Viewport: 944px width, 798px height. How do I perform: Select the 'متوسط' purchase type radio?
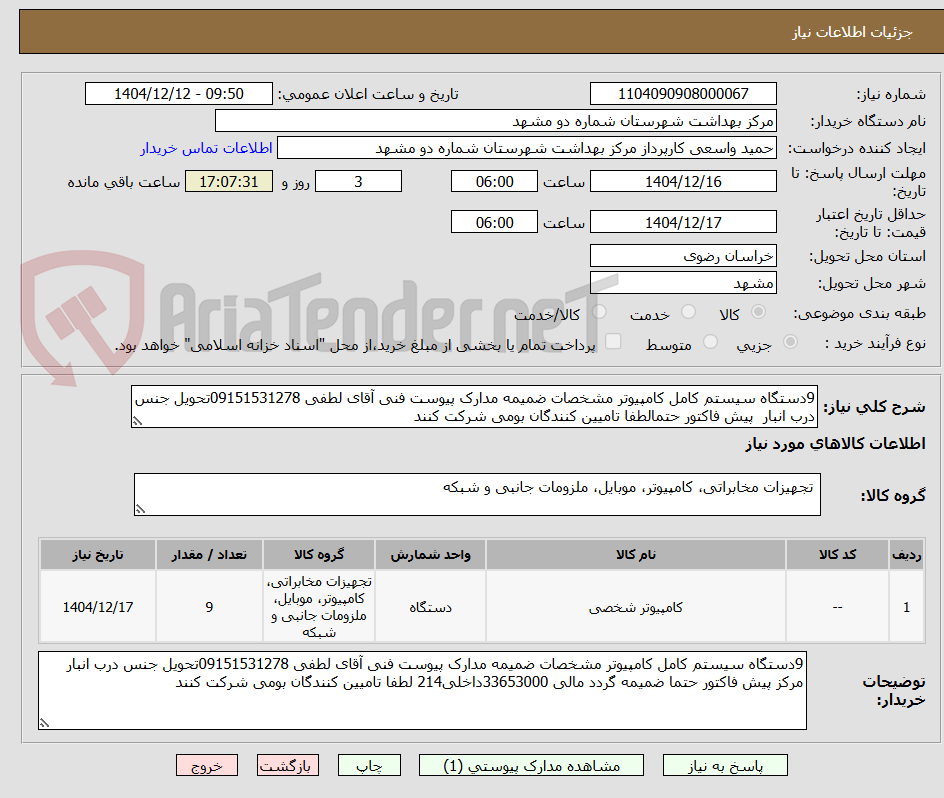[x=710, y=342]
